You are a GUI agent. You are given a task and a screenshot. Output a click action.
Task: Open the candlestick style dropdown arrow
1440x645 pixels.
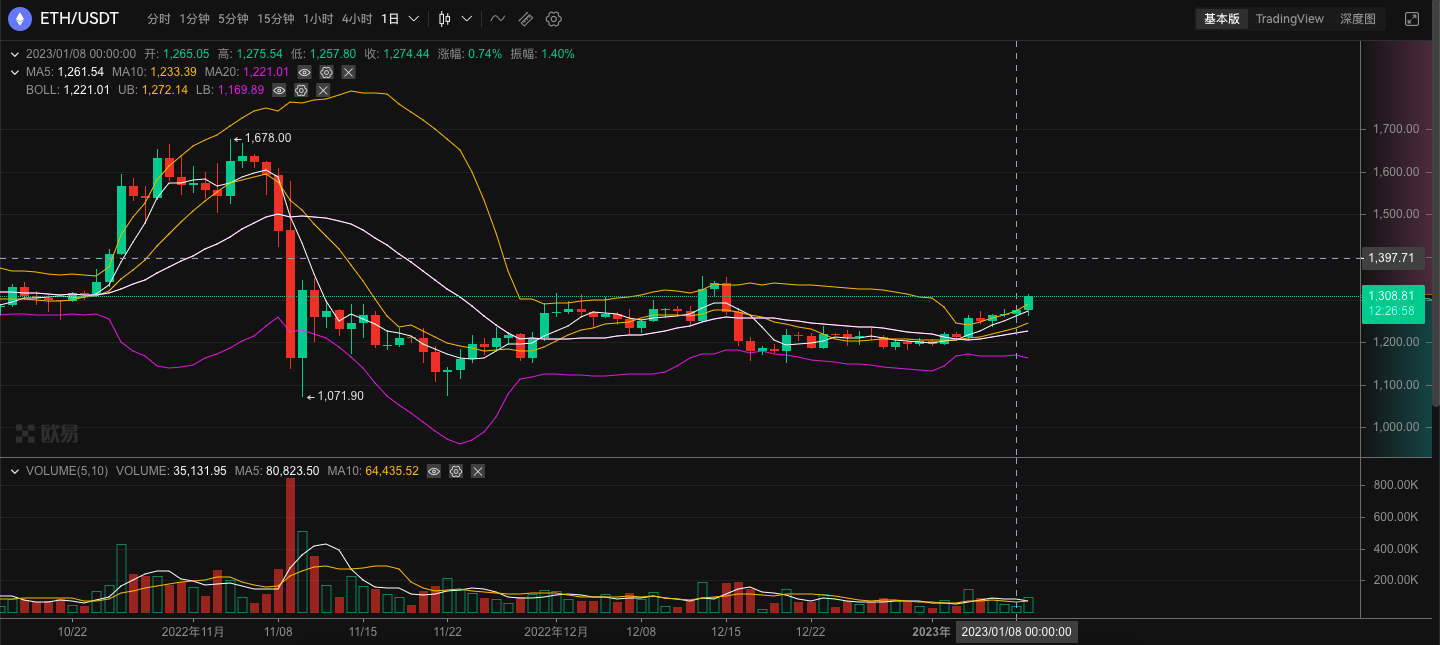[466, 19]
